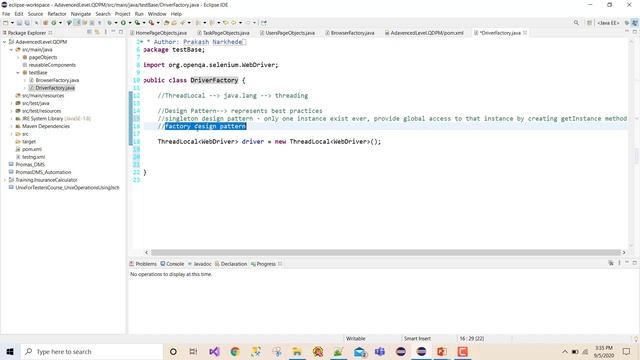Click the External Tools run icon
Viewport: 640px width, 360px height.
tap(151, 23)
